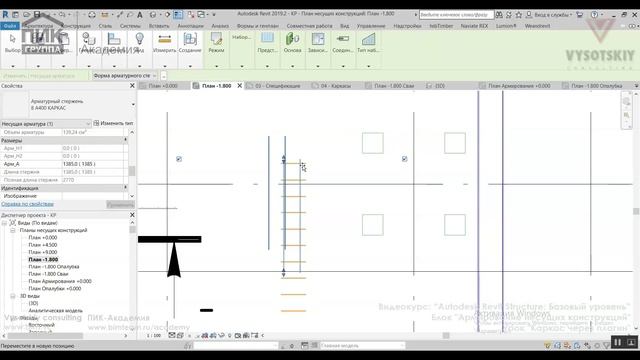Screen dimensions: 640x360
Task: Switch to the План Армирования +0.000 view tab
Action: tap(519, 86)
